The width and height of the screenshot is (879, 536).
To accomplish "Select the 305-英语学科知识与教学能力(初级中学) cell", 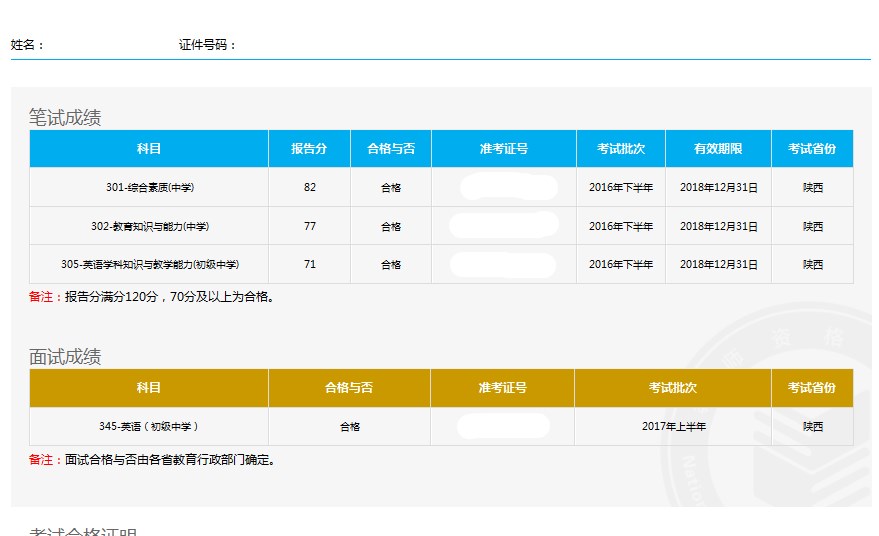I will (150, 264).
